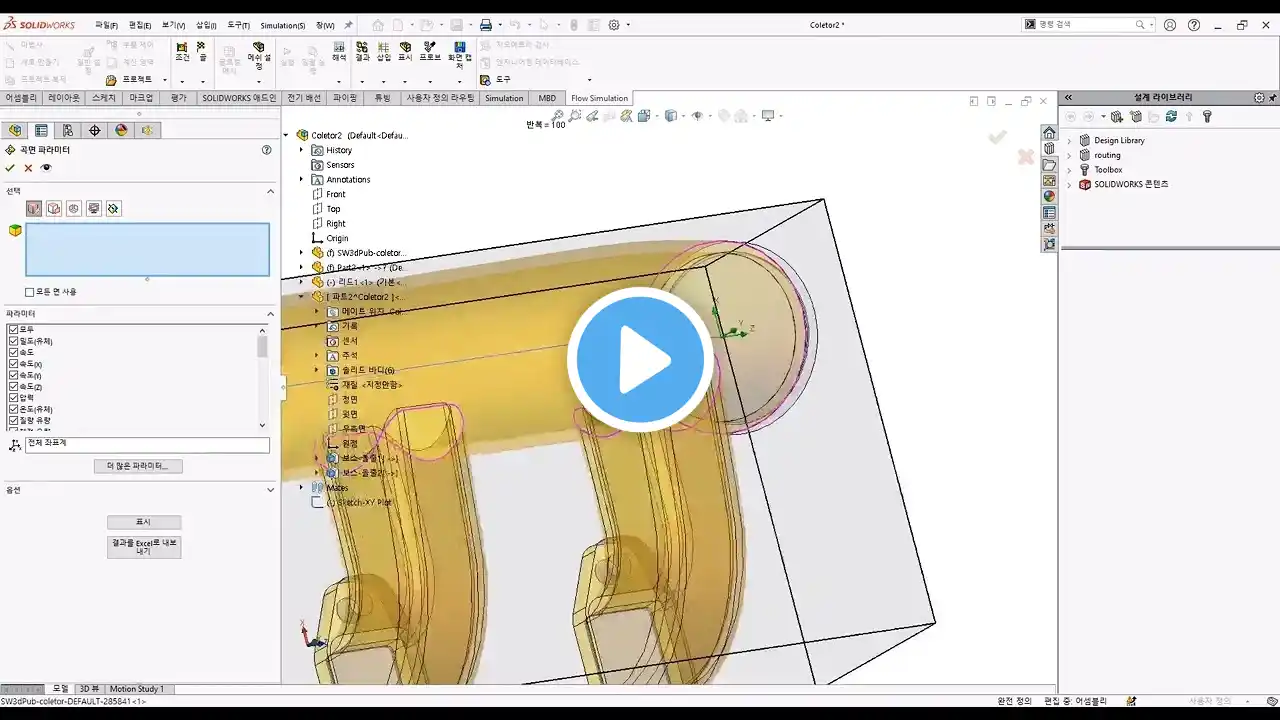
Task: Open the SOLIDWORKS Resources home tab
Action: pos(1049,133)
